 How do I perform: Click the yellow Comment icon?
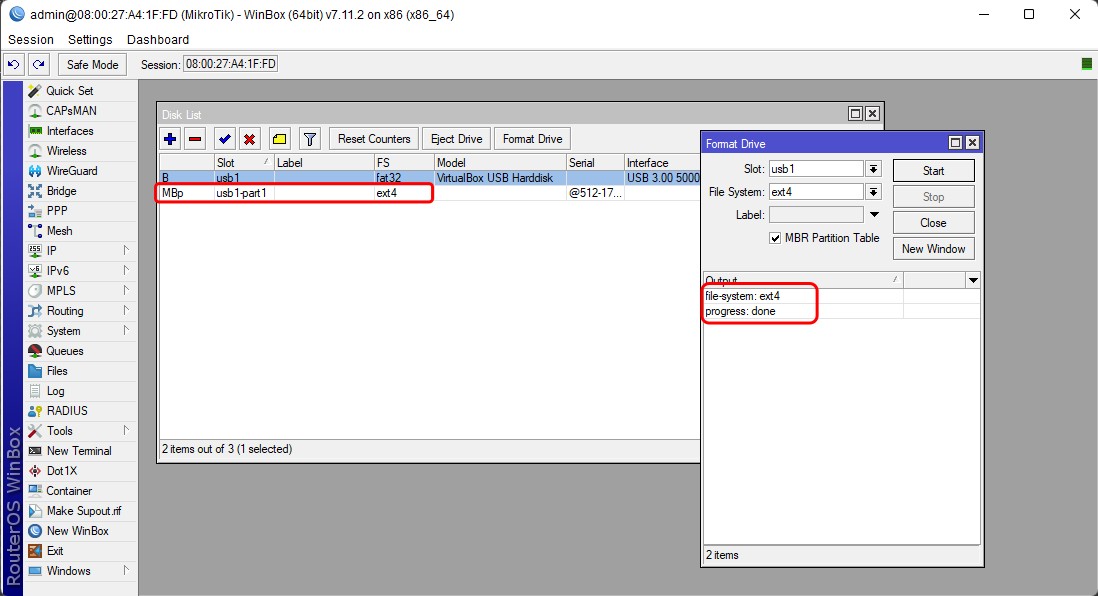click(x=280, y=139)
